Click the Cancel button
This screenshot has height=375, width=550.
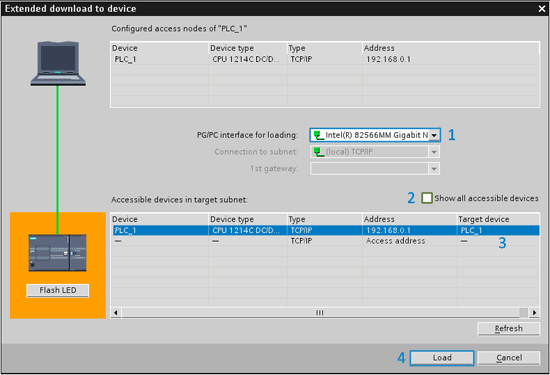[x=509, y=358]
